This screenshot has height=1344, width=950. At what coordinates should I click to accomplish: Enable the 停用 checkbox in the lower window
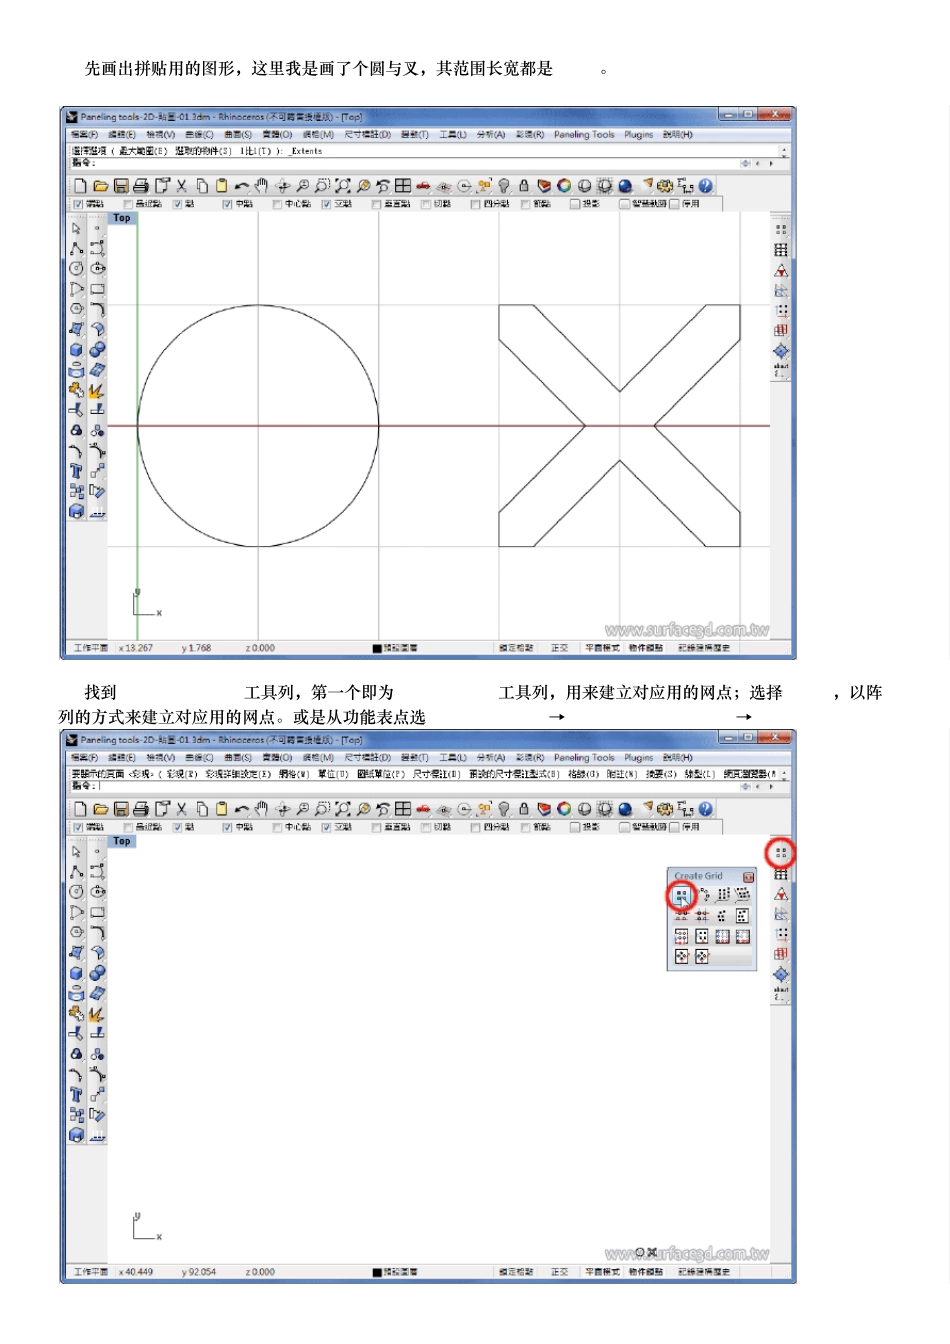(x=674, y=827)
